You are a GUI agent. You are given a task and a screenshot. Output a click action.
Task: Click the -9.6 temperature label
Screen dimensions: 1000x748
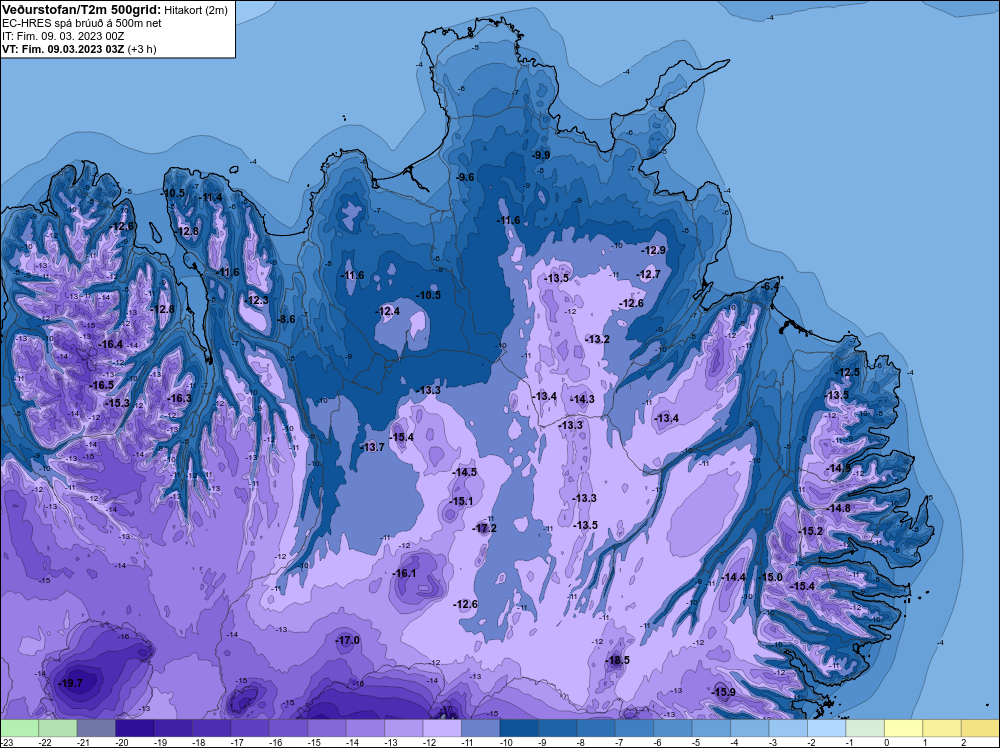pos(466,177)
